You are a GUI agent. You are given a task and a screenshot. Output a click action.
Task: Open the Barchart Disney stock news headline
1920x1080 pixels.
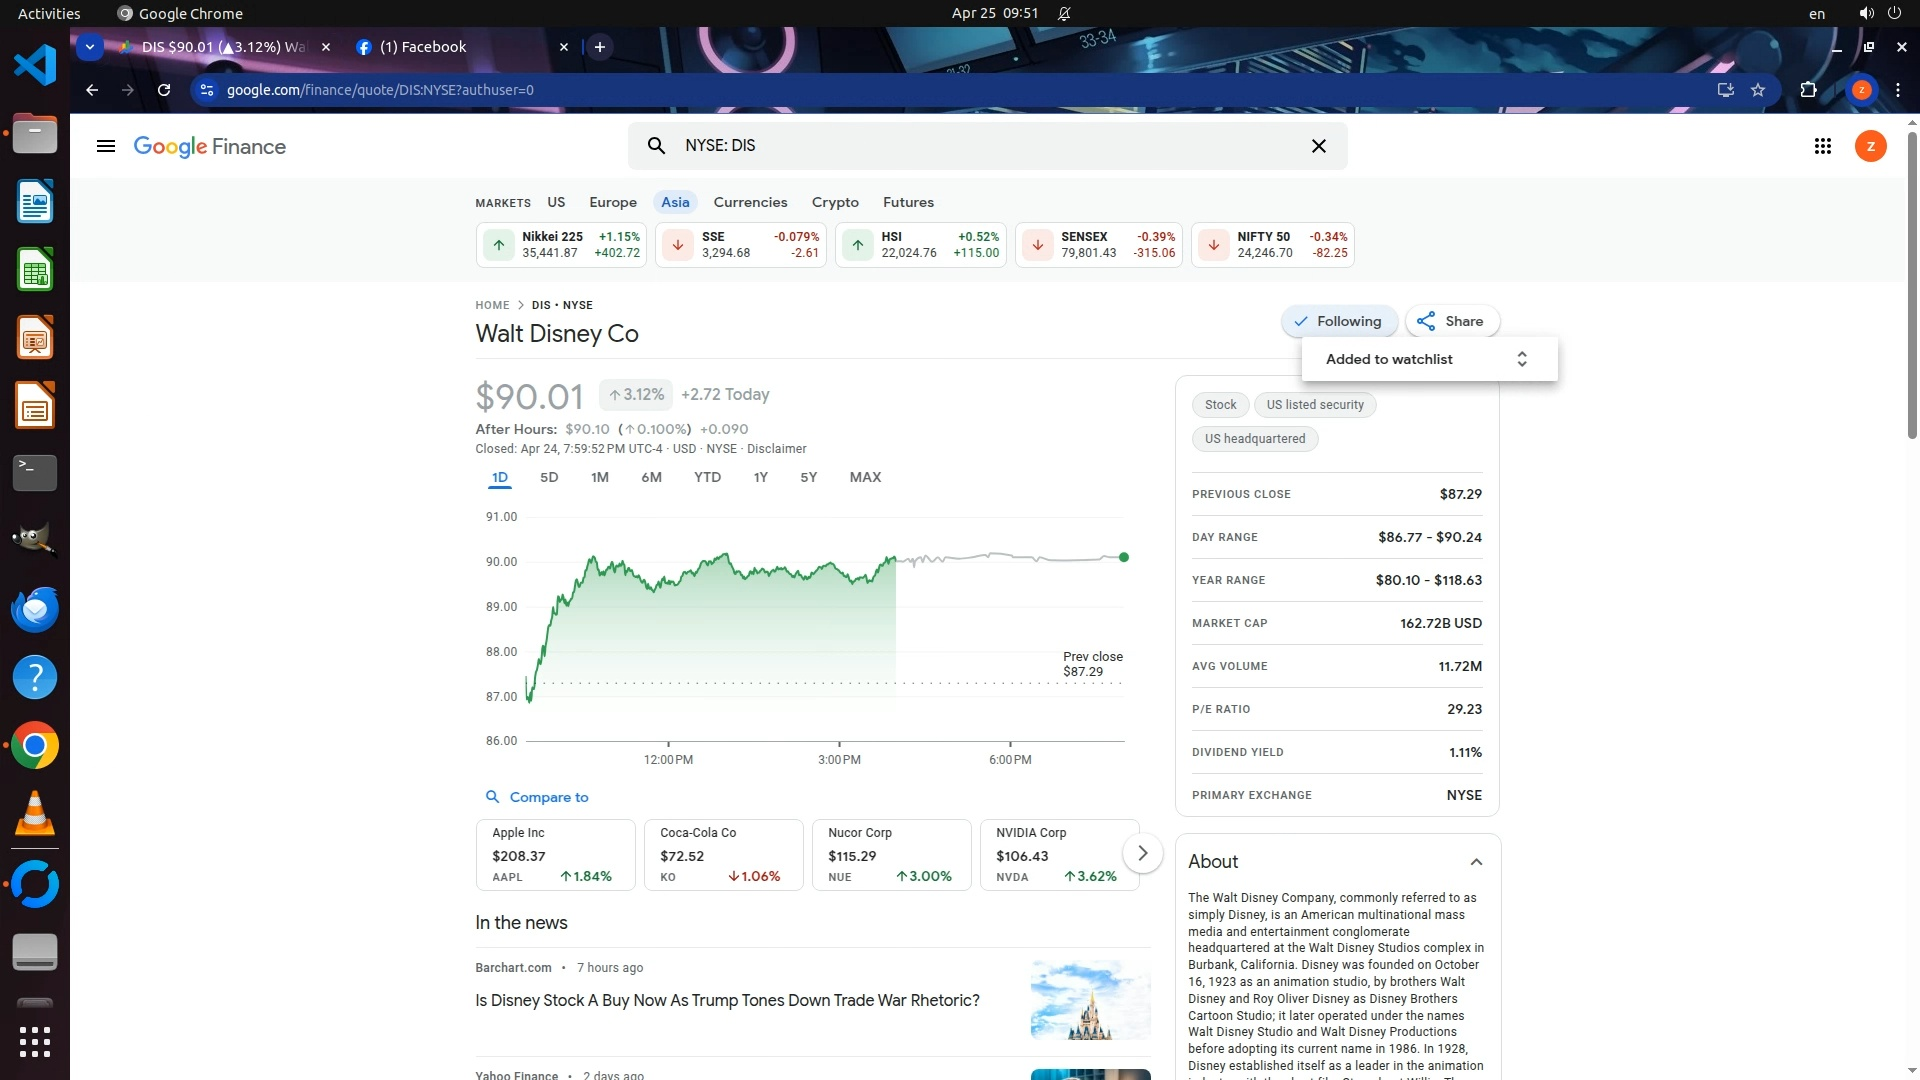point(727,1000)
